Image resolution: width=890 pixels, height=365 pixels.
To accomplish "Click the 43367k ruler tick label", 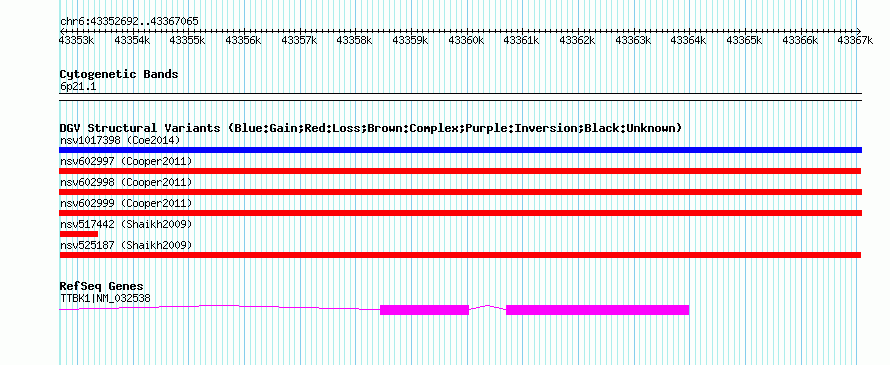I will [x=855, y=40].
